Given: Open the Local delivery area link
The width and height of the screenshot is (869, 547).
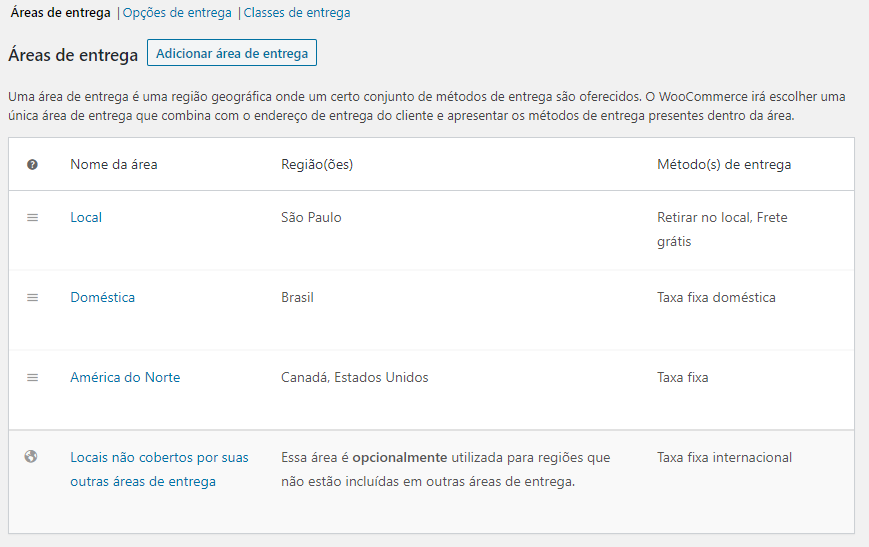Looking at the screenshot, I should pyautogui.click(x=86, y=217).
